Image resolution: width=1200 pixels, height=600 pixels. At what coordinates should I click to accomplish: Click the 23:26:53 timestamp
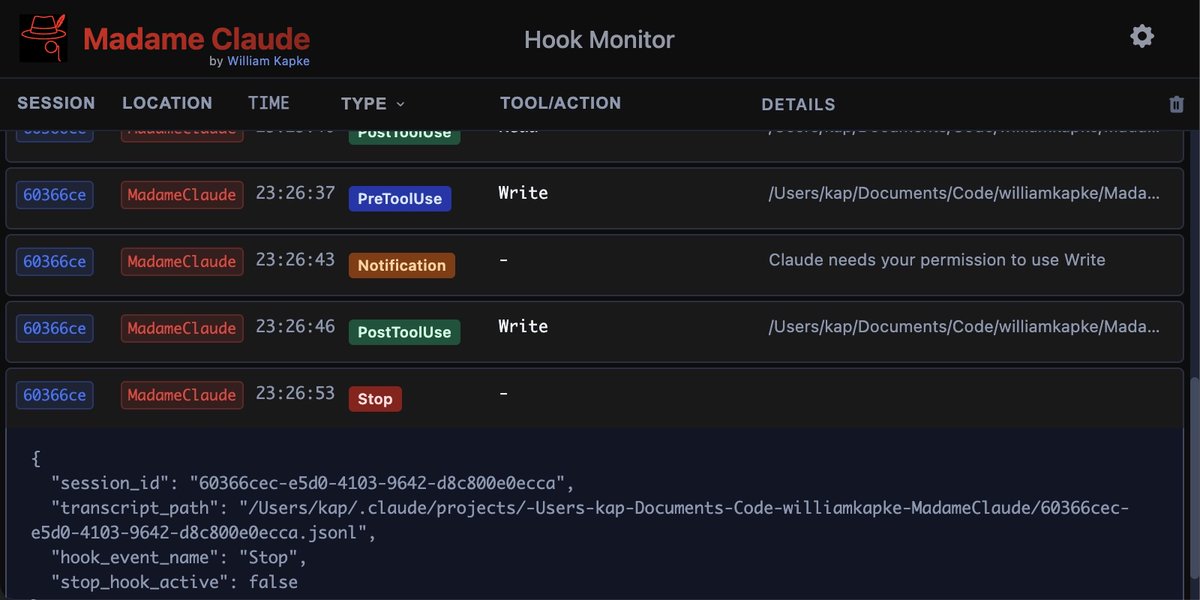click(x=295, y=393)
